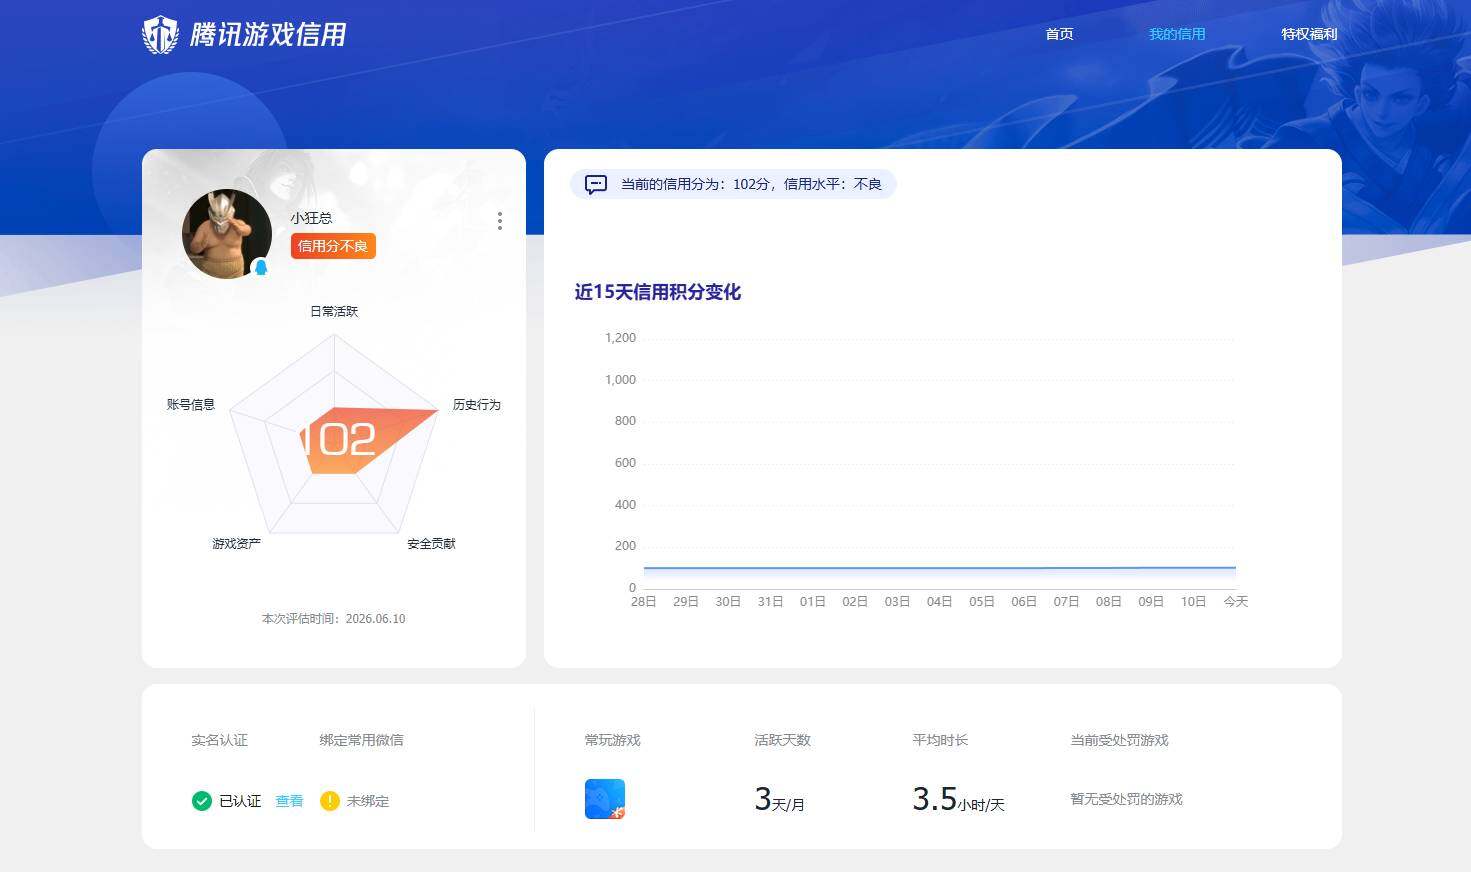Click the 200 value on chart y-axis
1471x872 pixels.
coord(625,546)
